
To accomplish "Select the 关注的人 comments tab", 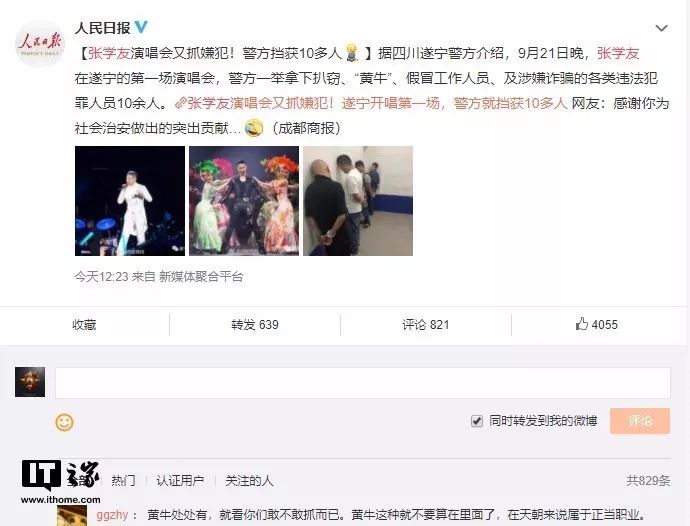I will (249, 480).
